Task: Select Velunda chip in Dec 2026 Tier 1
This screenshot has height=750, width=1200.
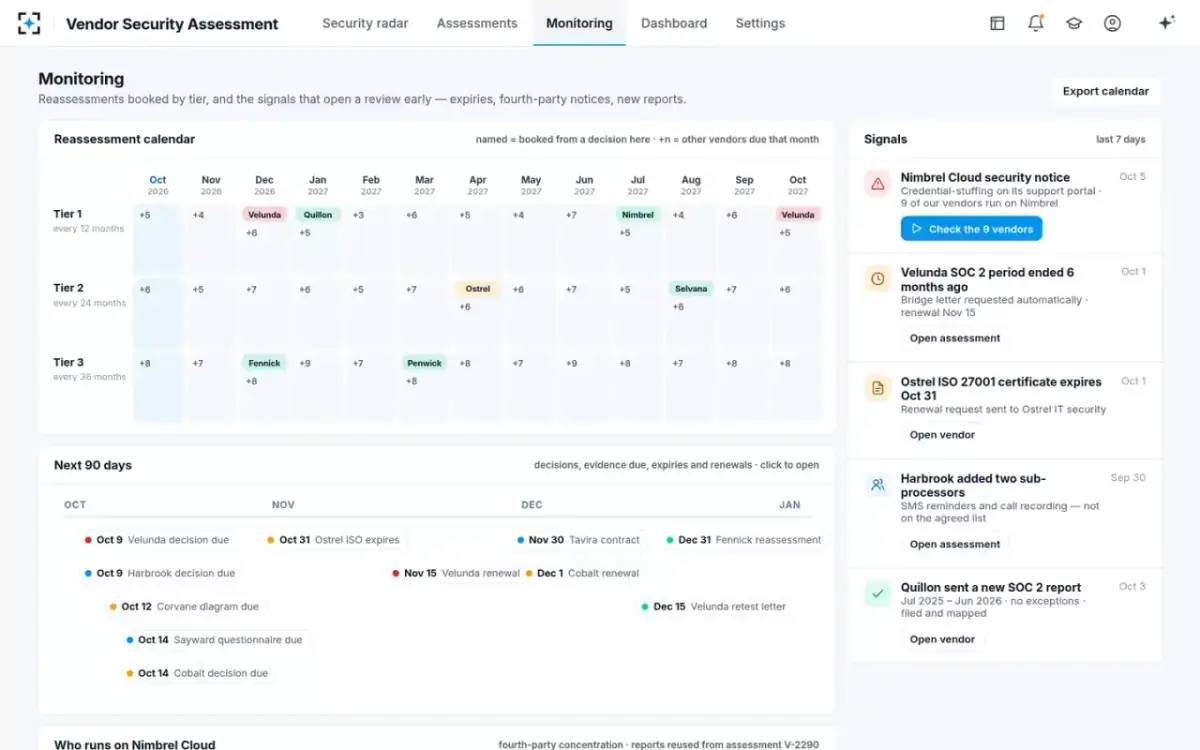Action: click(264, 214)
